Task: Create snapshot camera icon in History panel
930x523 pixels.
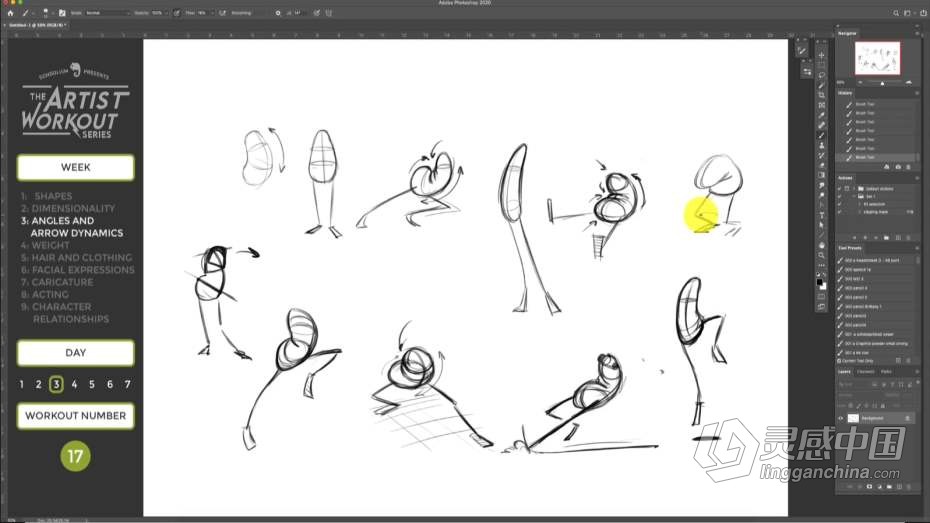Action: (x=898, y=167)
